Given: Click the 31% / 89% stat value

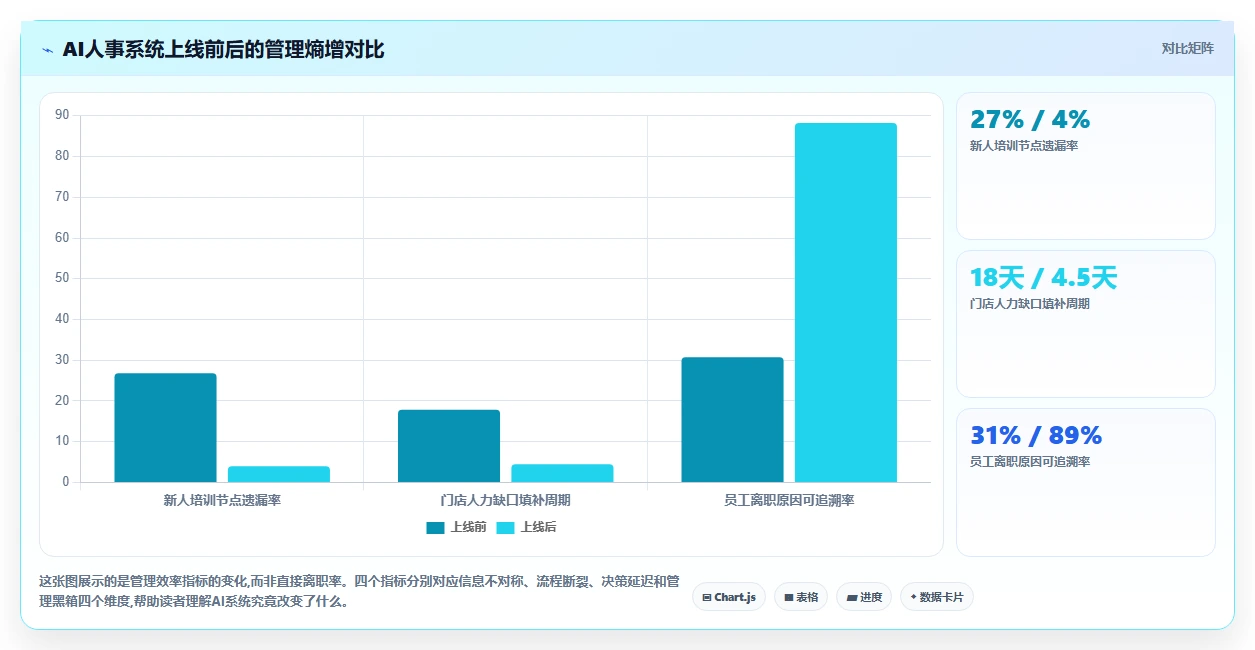Looking at the screenshot, I should point(1036,436).
